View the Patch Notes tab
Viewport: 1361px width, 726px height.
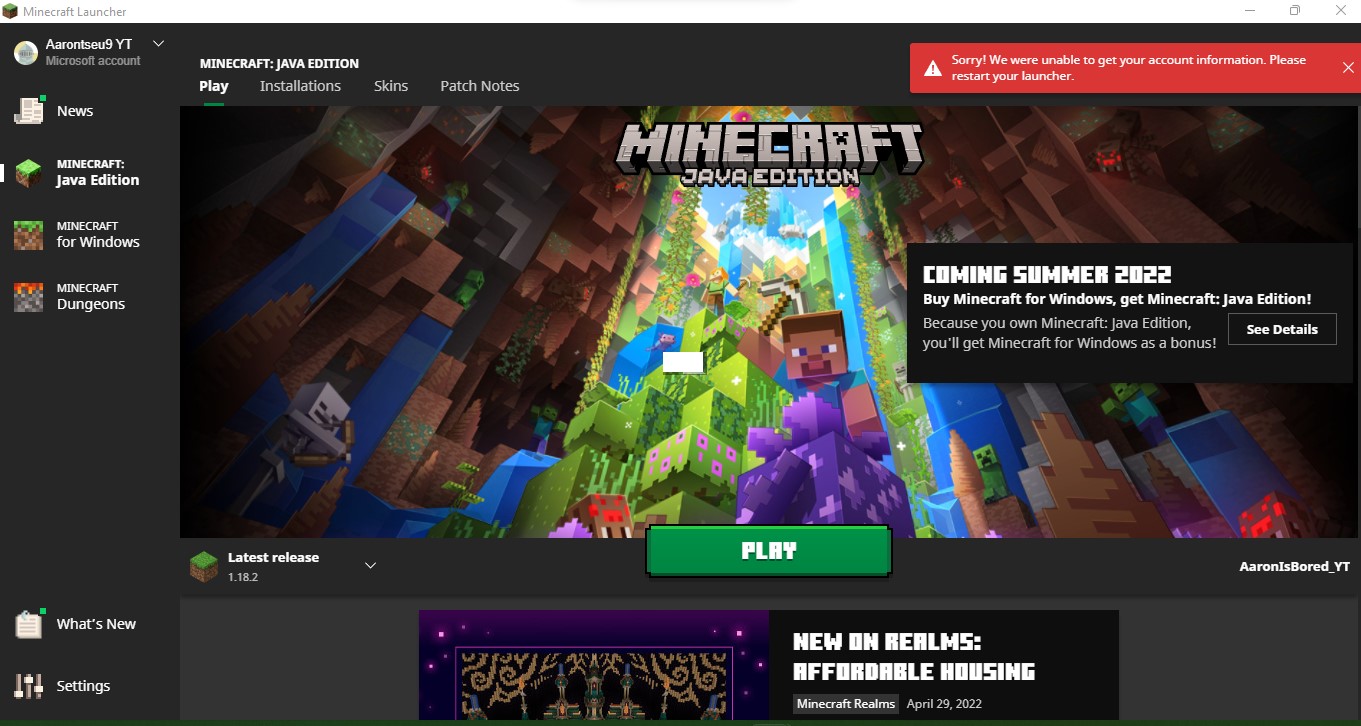click(480, 86)
